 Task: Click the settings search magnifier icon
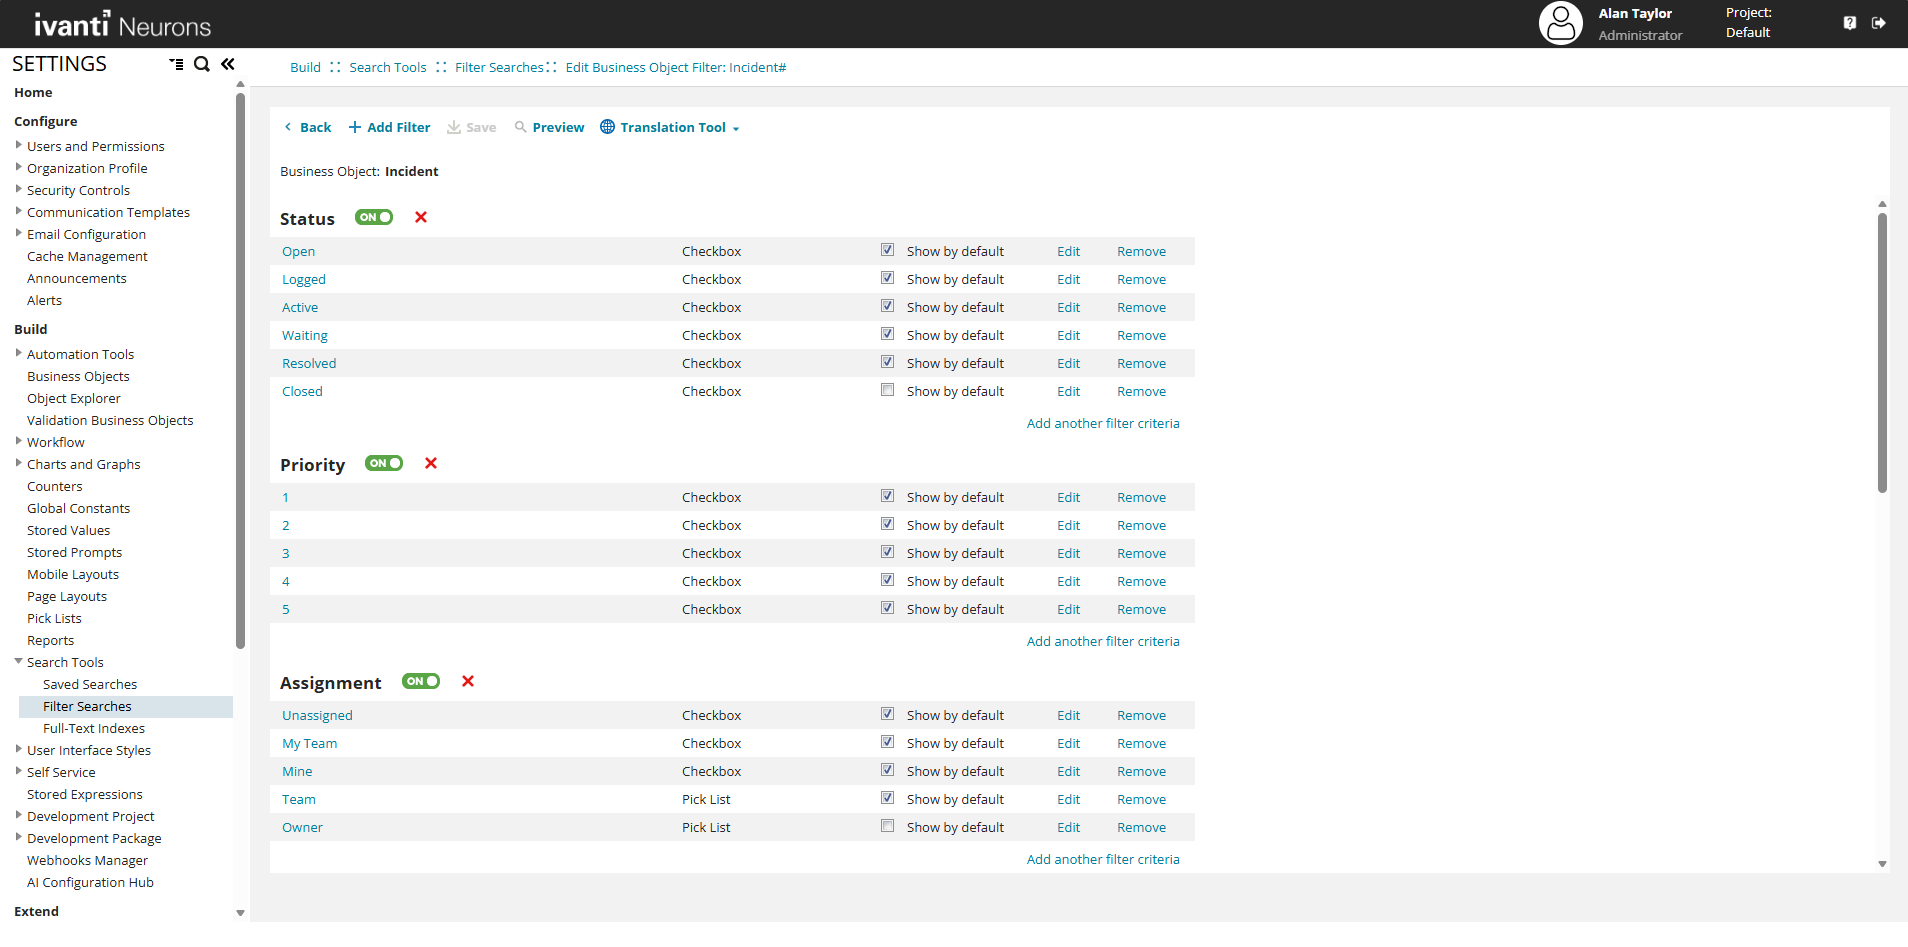click(201, 64)
